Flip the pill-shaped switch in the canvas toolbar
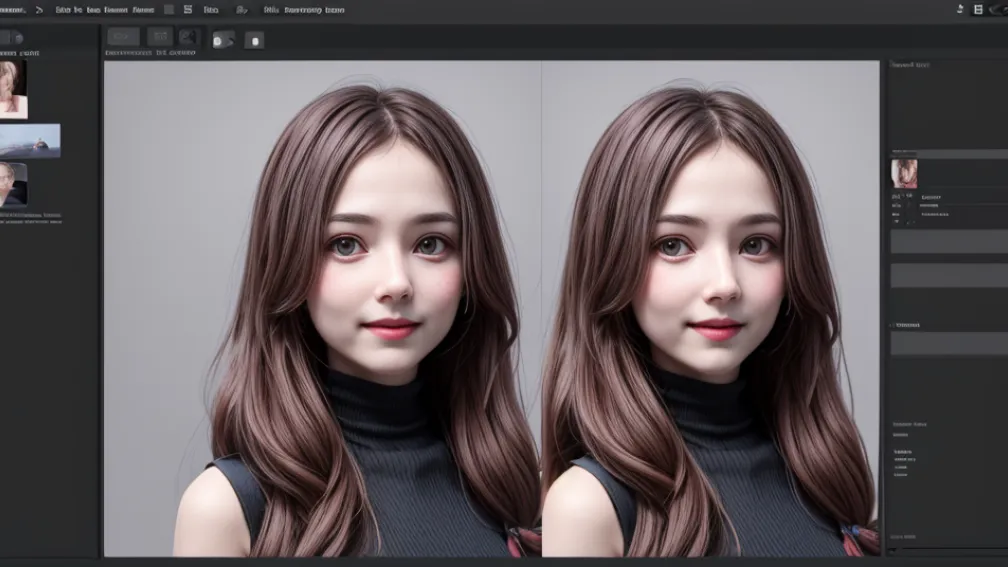Viewport: 1008px width, 567px height. [x=223, y=40]
